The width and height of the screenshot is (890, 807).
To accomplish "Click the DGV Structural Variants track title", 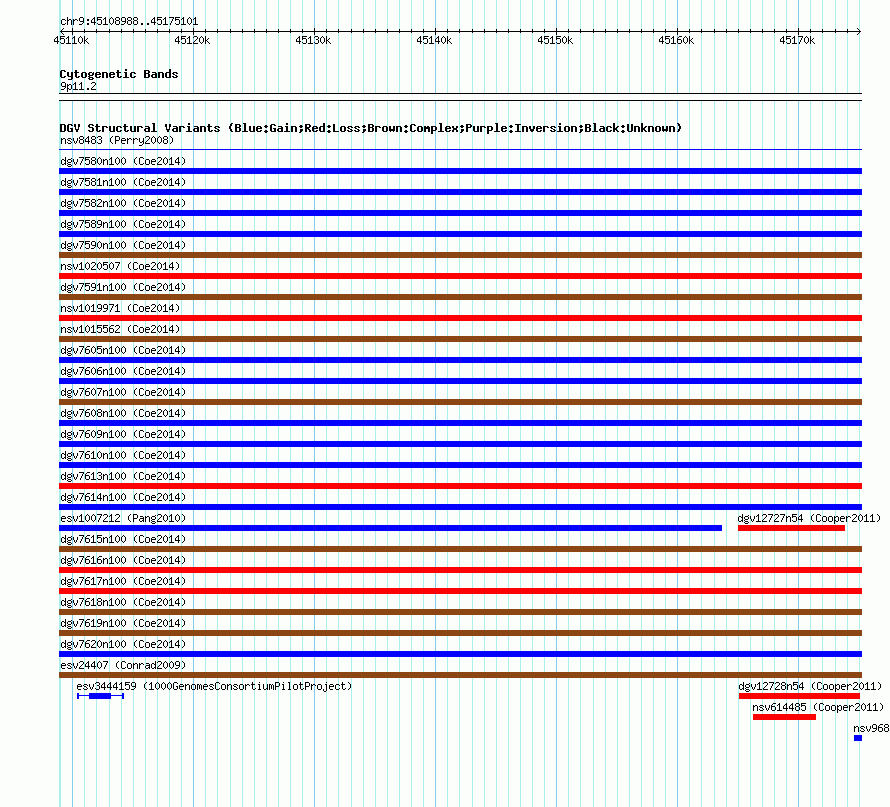I will click(371, 128).
